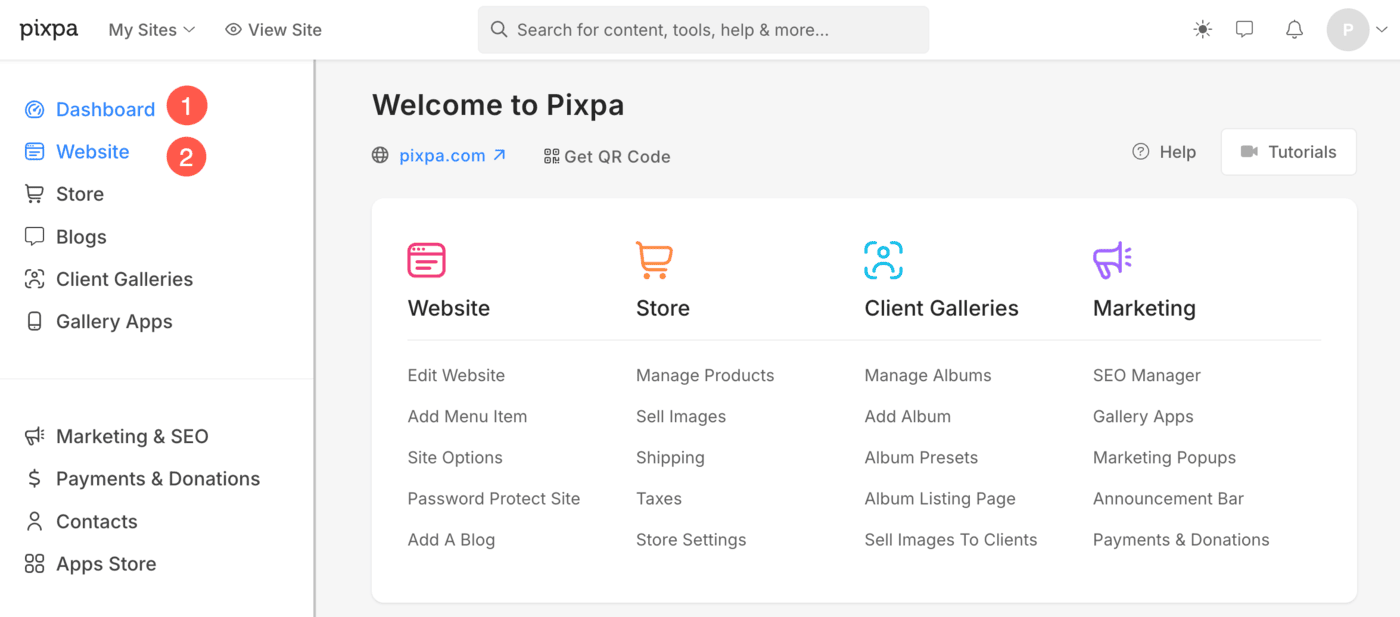Expand the My Sites dropdown

(152, 30)
